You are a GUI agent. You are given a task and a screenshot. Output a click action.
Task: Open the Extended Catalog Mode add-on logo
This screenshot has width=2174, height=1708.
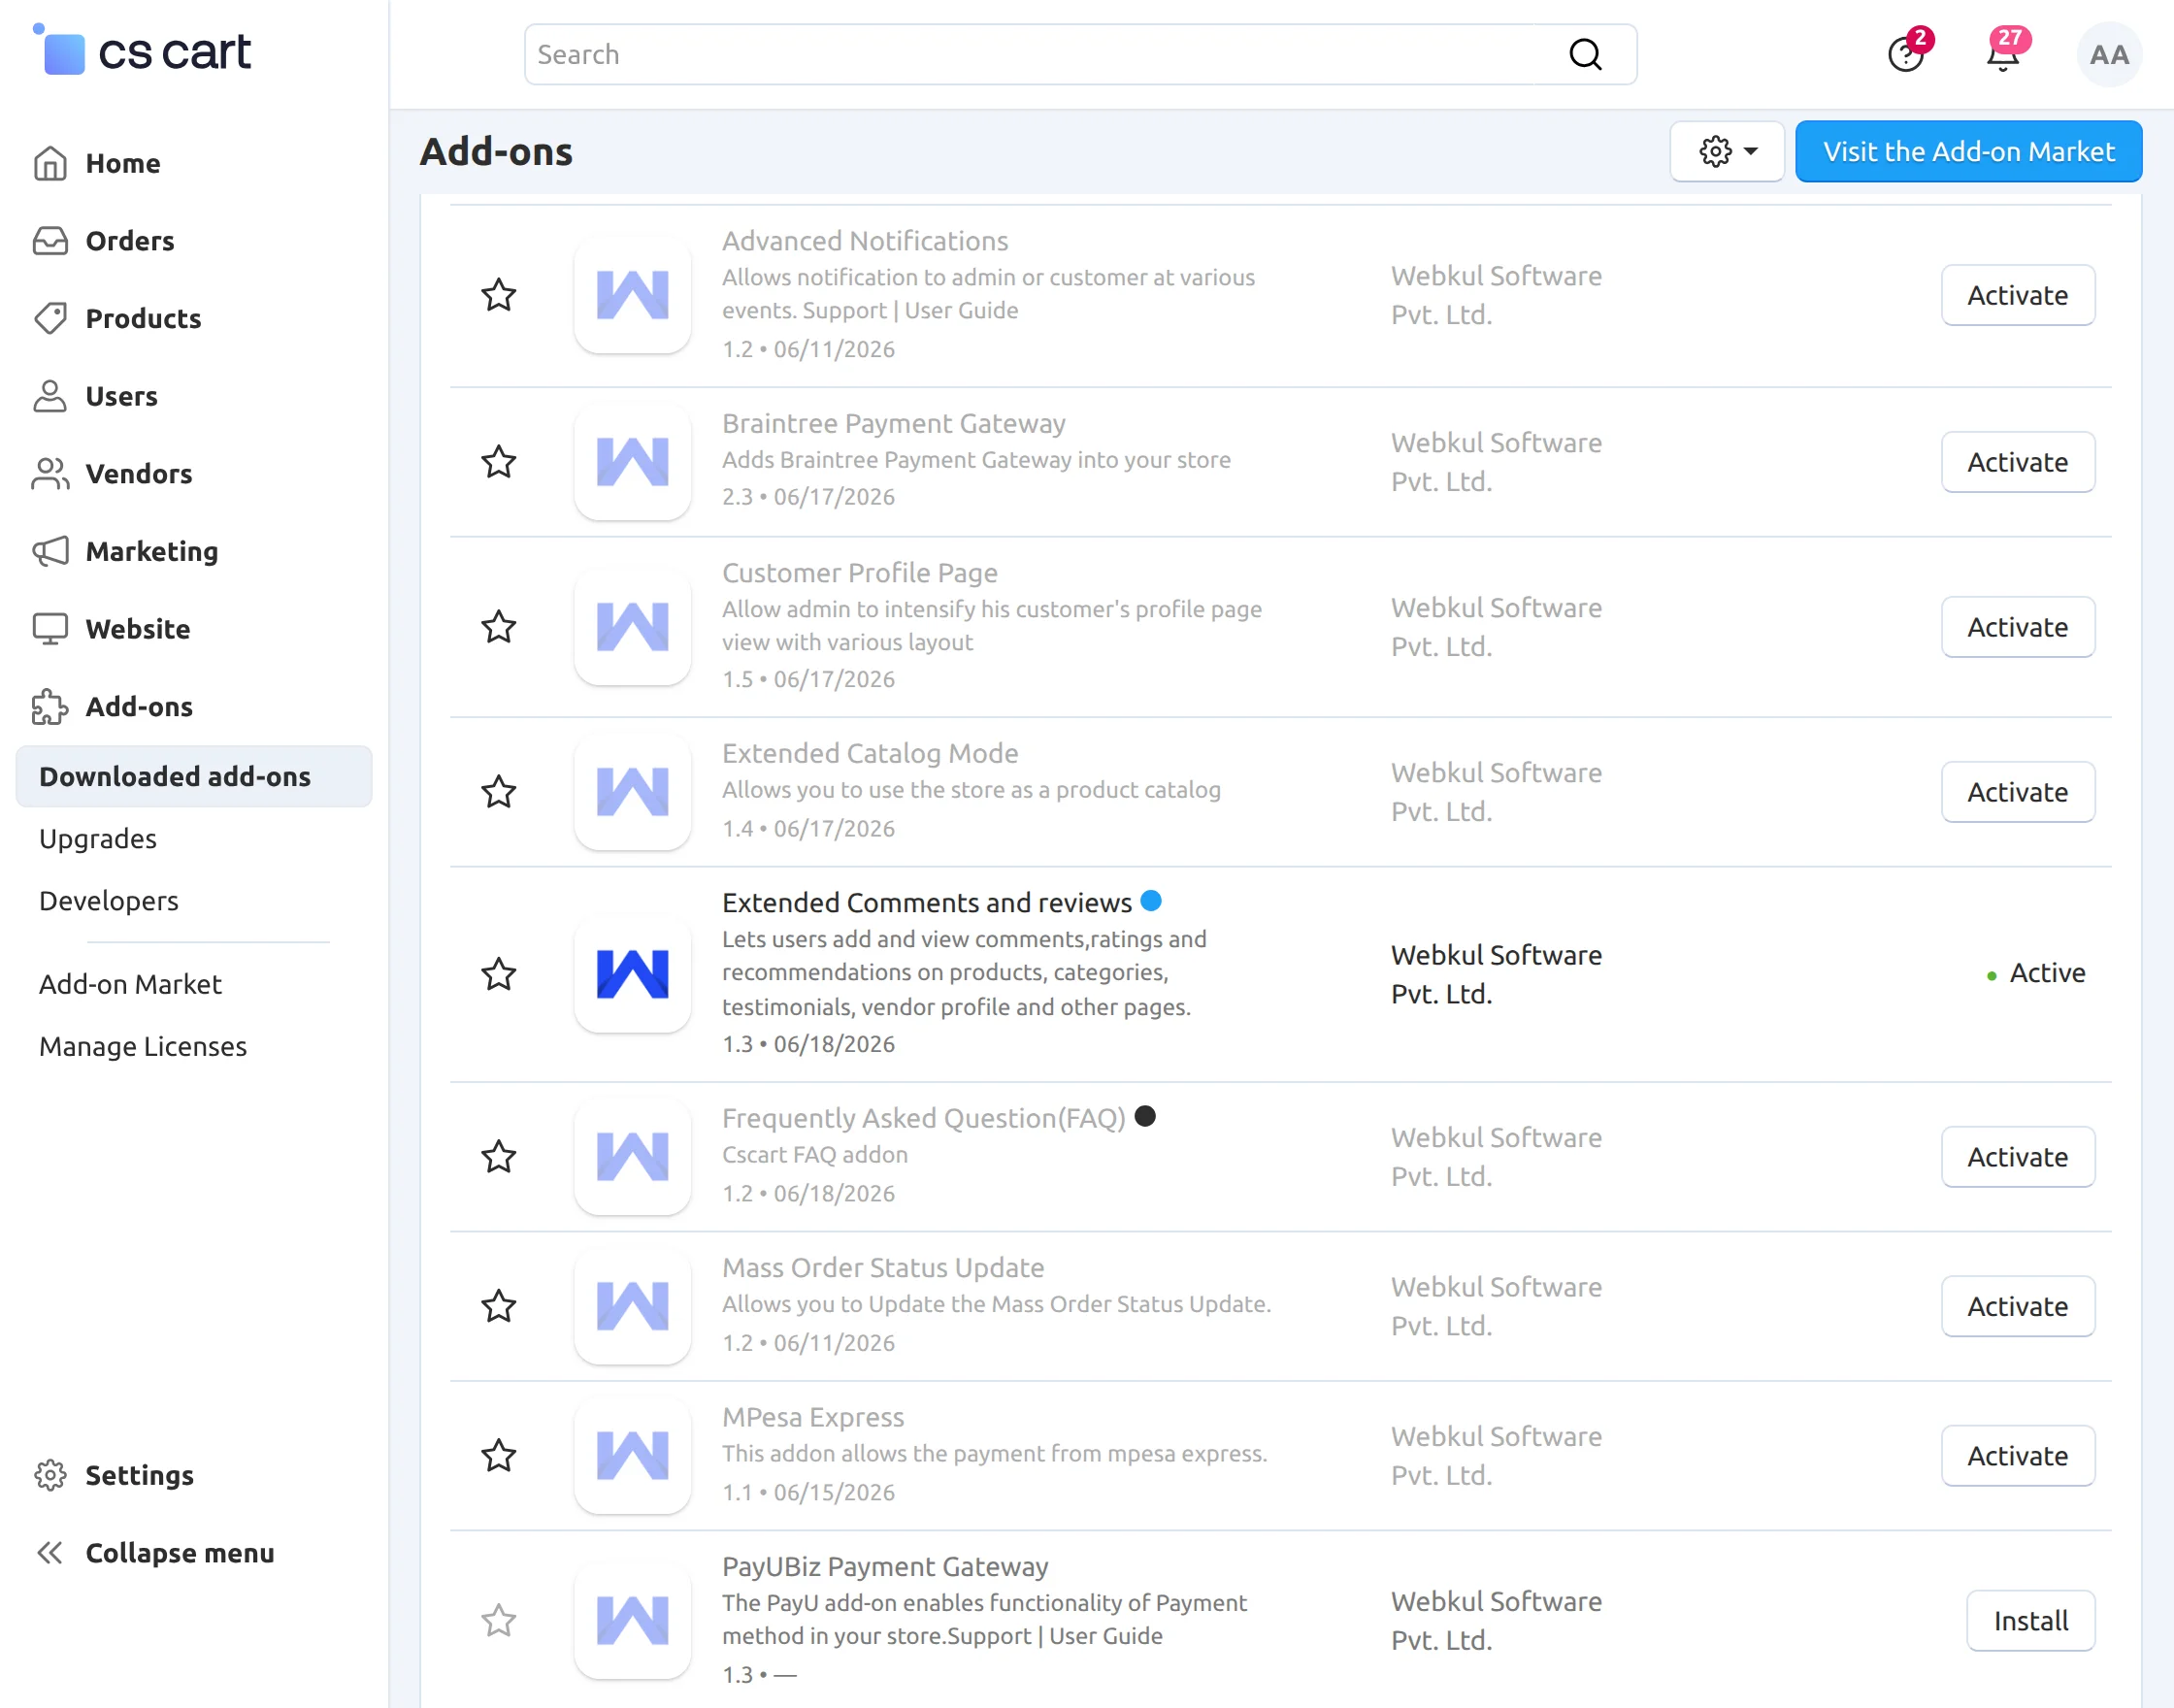pyautogui.click(x=632, y=792)
